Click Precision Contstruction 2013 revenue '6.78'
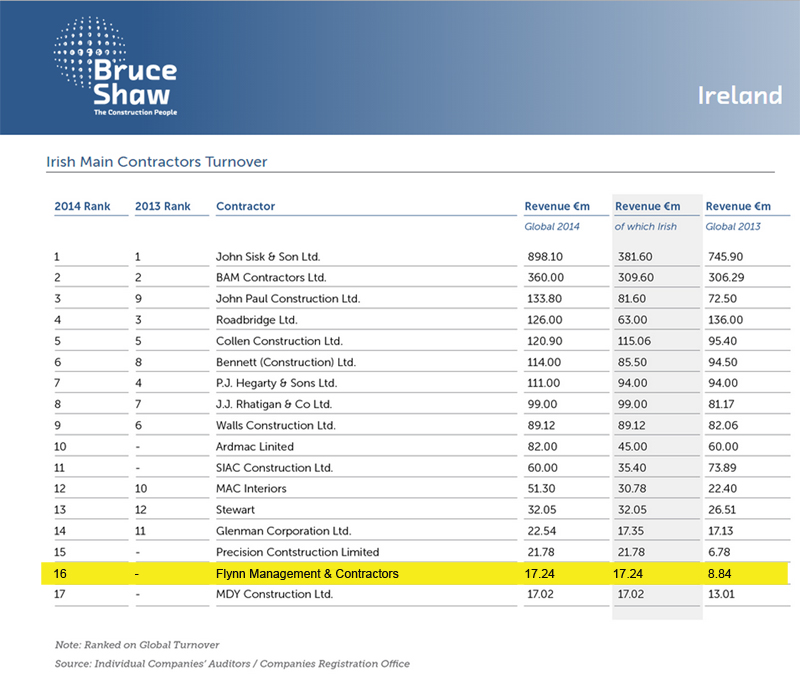This screenshot has height=696, width=800. (719, 552)
